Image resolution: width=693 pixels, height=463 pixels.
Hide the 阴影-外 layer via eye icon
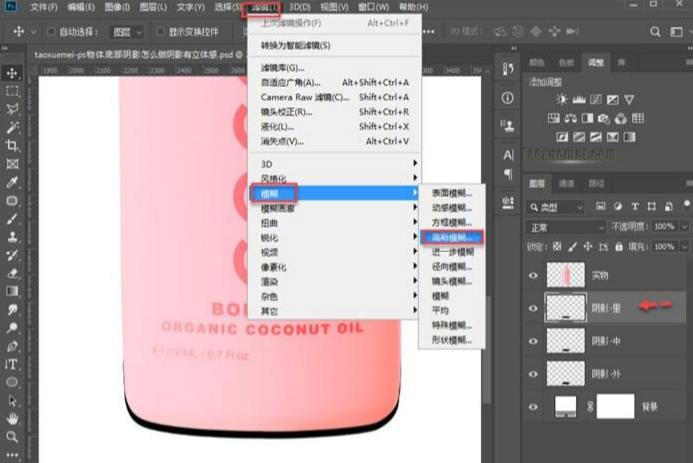pos(533,374)
